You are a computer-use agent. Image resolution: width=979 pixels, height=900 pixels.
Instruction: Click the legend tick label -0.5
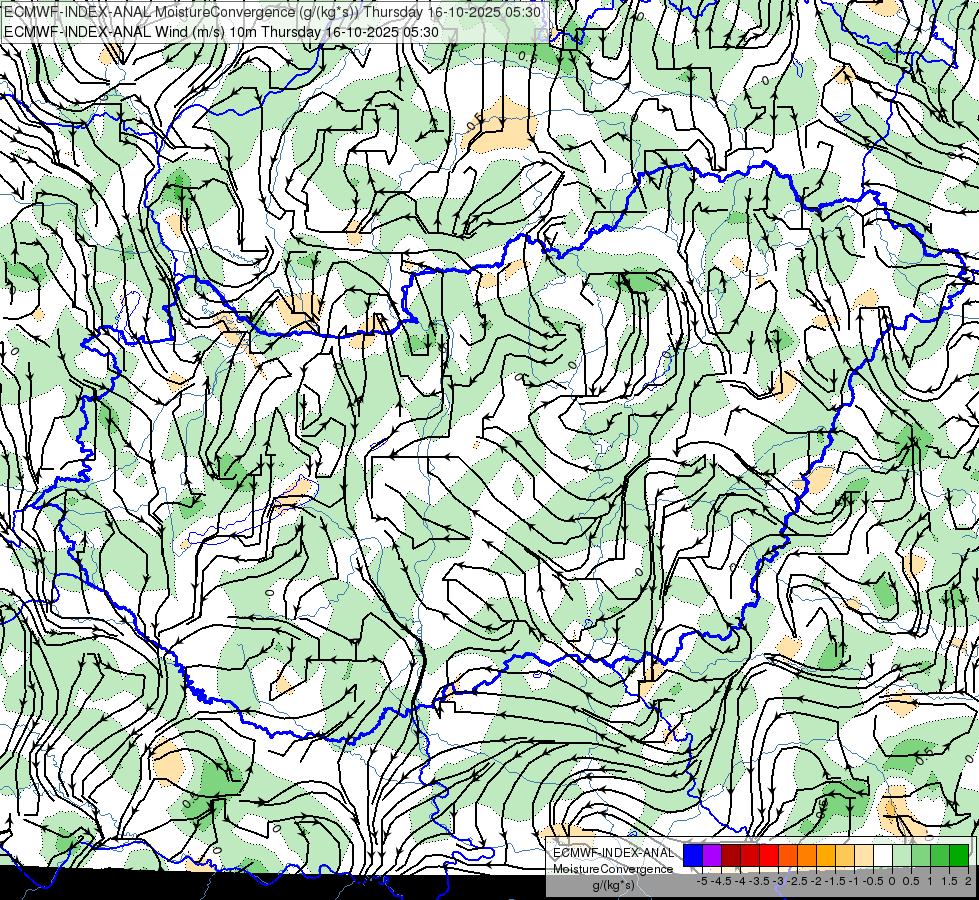873,881
